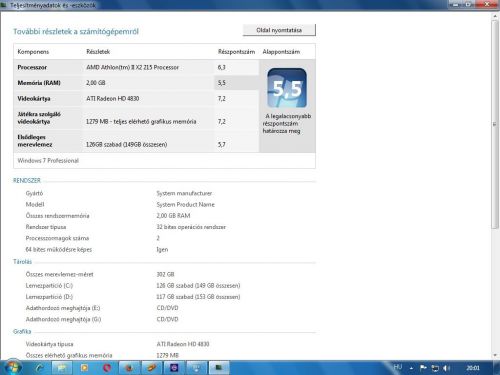The width and height of the screenshot is (500, 375).
Task: Click the HU language indicator
Action: (x=398, y=367)
